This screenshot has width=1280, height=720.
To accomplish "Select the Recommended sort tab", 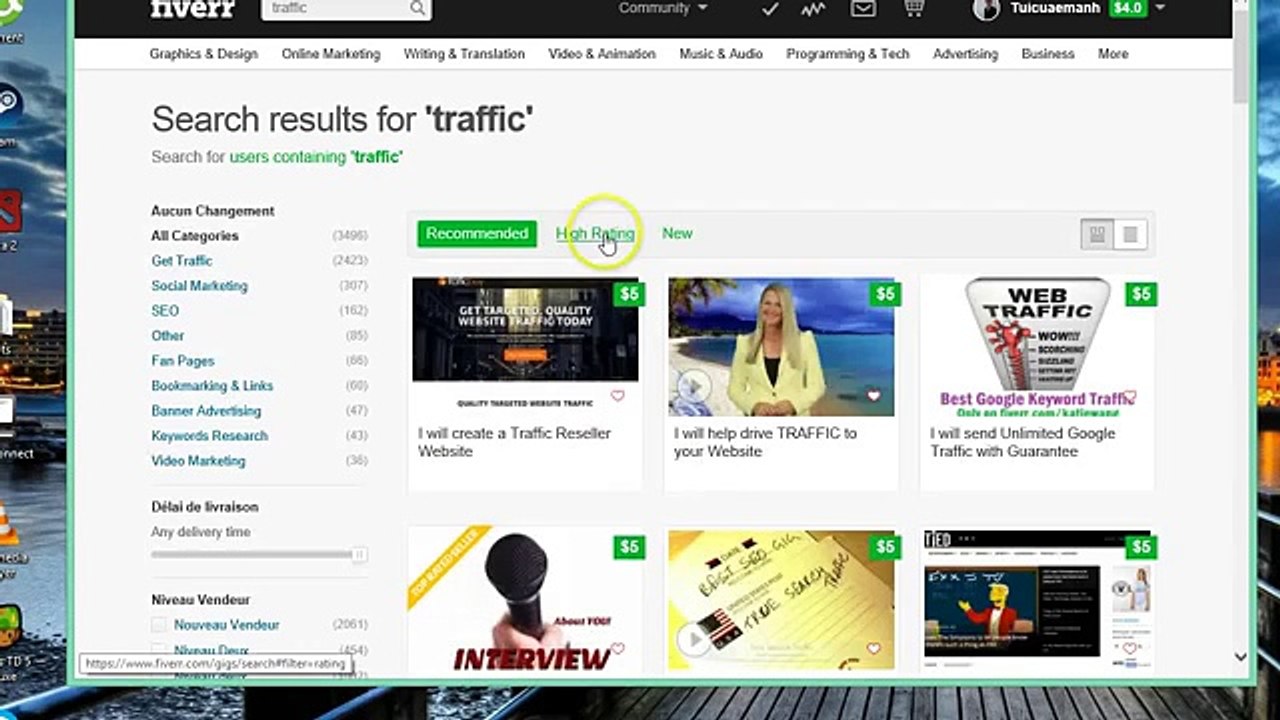I will pos(477,233).
